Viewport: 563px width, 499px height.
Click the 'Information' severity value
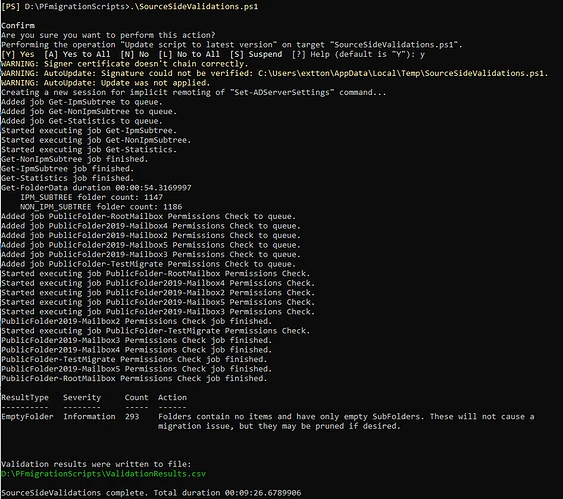click(x=89, y=416)
